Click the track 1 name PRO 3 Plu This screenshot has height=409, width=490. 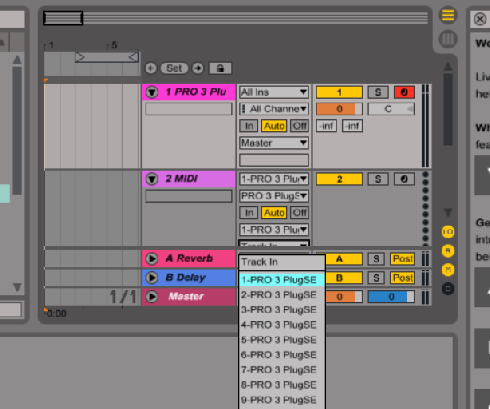[196, 92]
